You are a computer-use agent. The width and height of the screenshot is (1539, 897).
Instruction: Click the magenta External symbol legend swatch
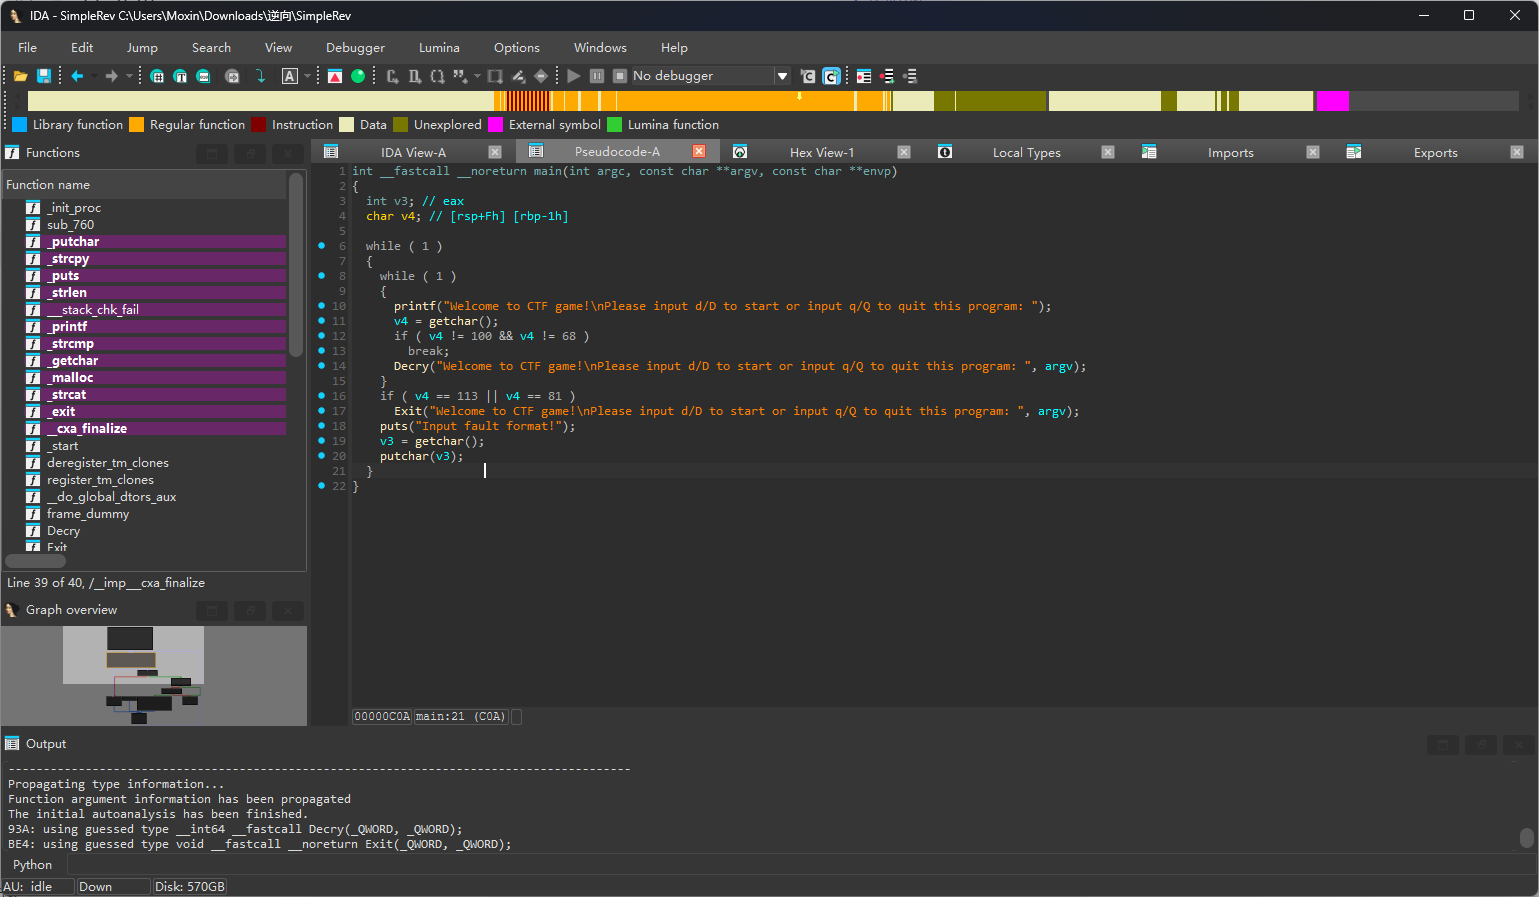pyautogui.click(x=495, y=125)
